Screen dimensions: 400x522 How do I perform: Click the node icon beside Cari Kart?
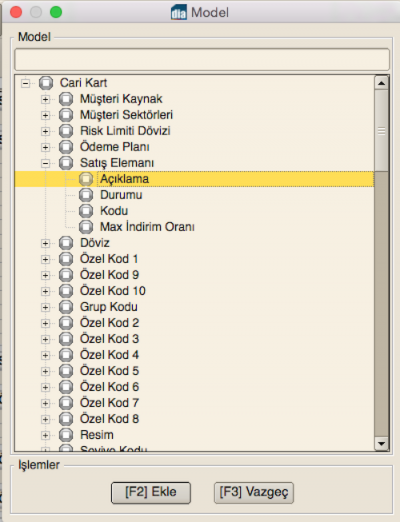[46, 83]
